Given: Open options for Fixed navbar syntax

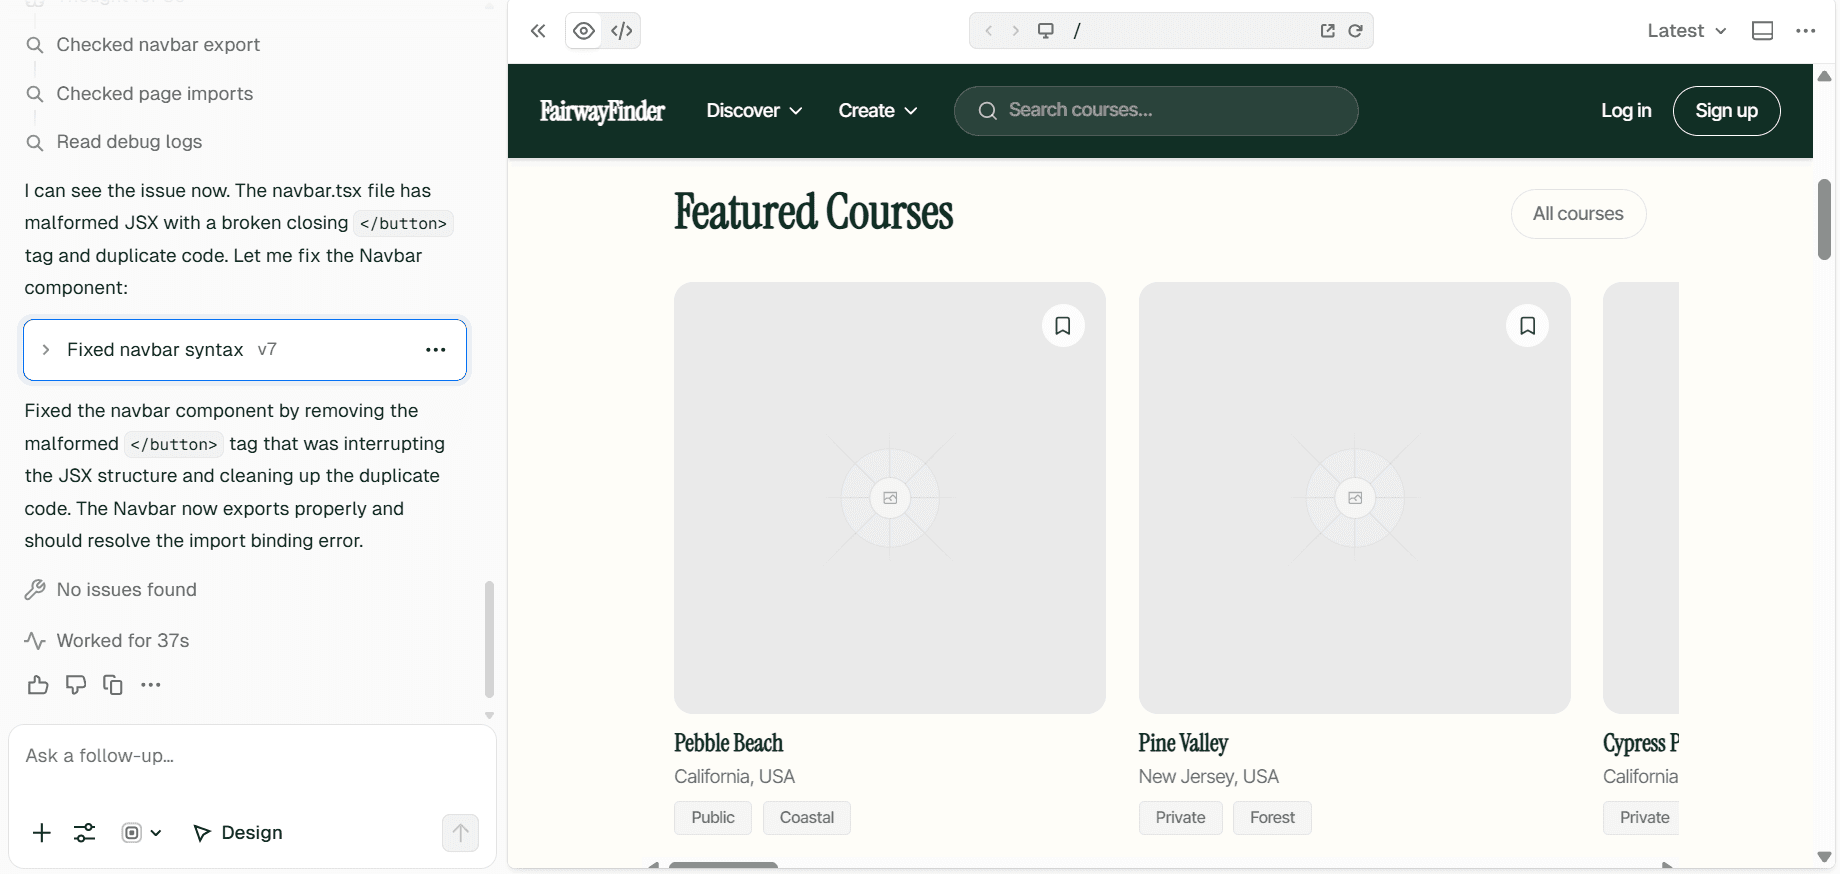Looking at the screenshot, I should point(436,350).
